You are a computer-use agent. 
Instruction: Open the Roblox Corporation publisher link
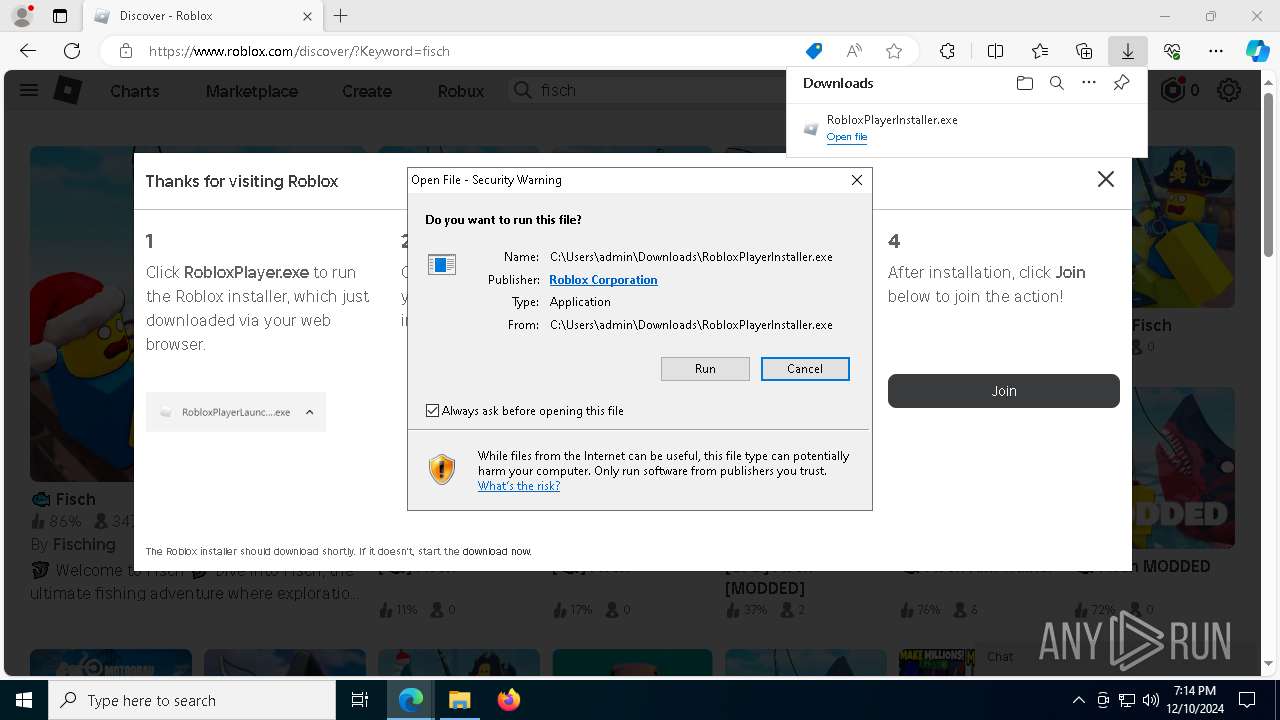[603, 280]
